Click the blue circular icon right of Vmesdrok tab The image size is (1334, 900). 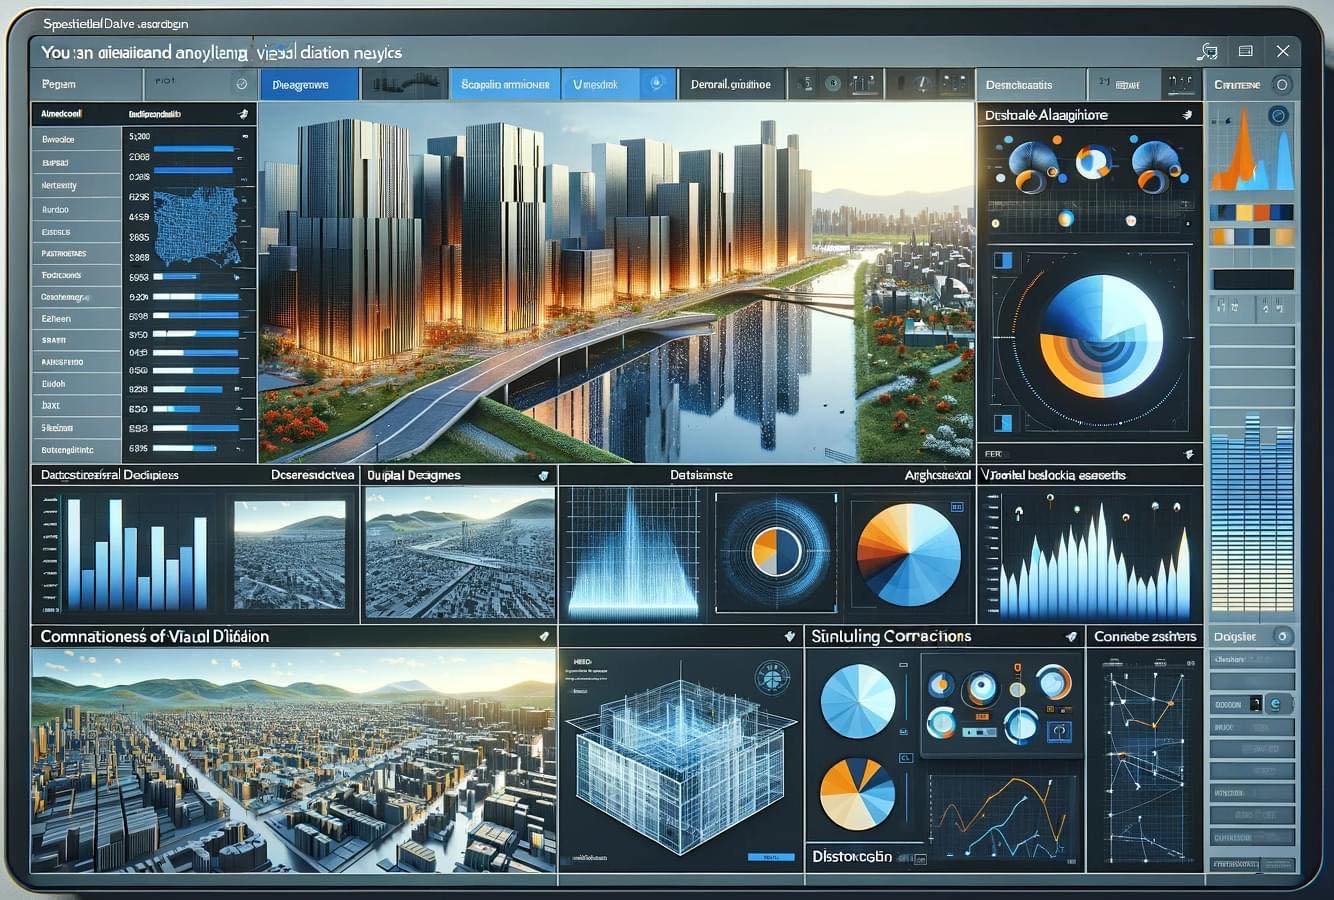click(x=656, y=84)
